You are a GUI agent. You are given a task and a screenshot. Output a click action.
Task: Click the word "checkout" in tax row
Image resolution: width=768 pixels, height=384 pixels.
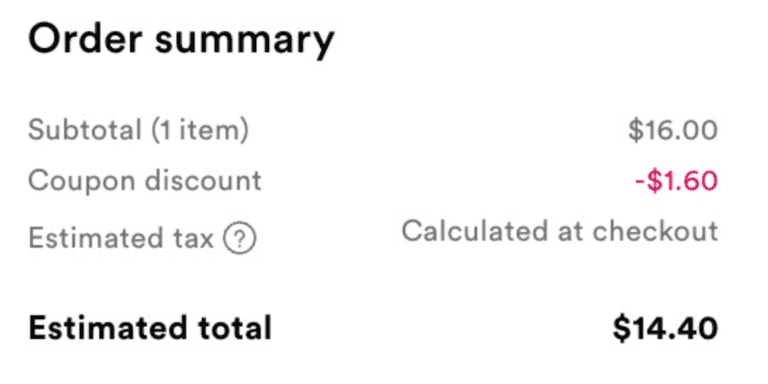tap(655, 231)
